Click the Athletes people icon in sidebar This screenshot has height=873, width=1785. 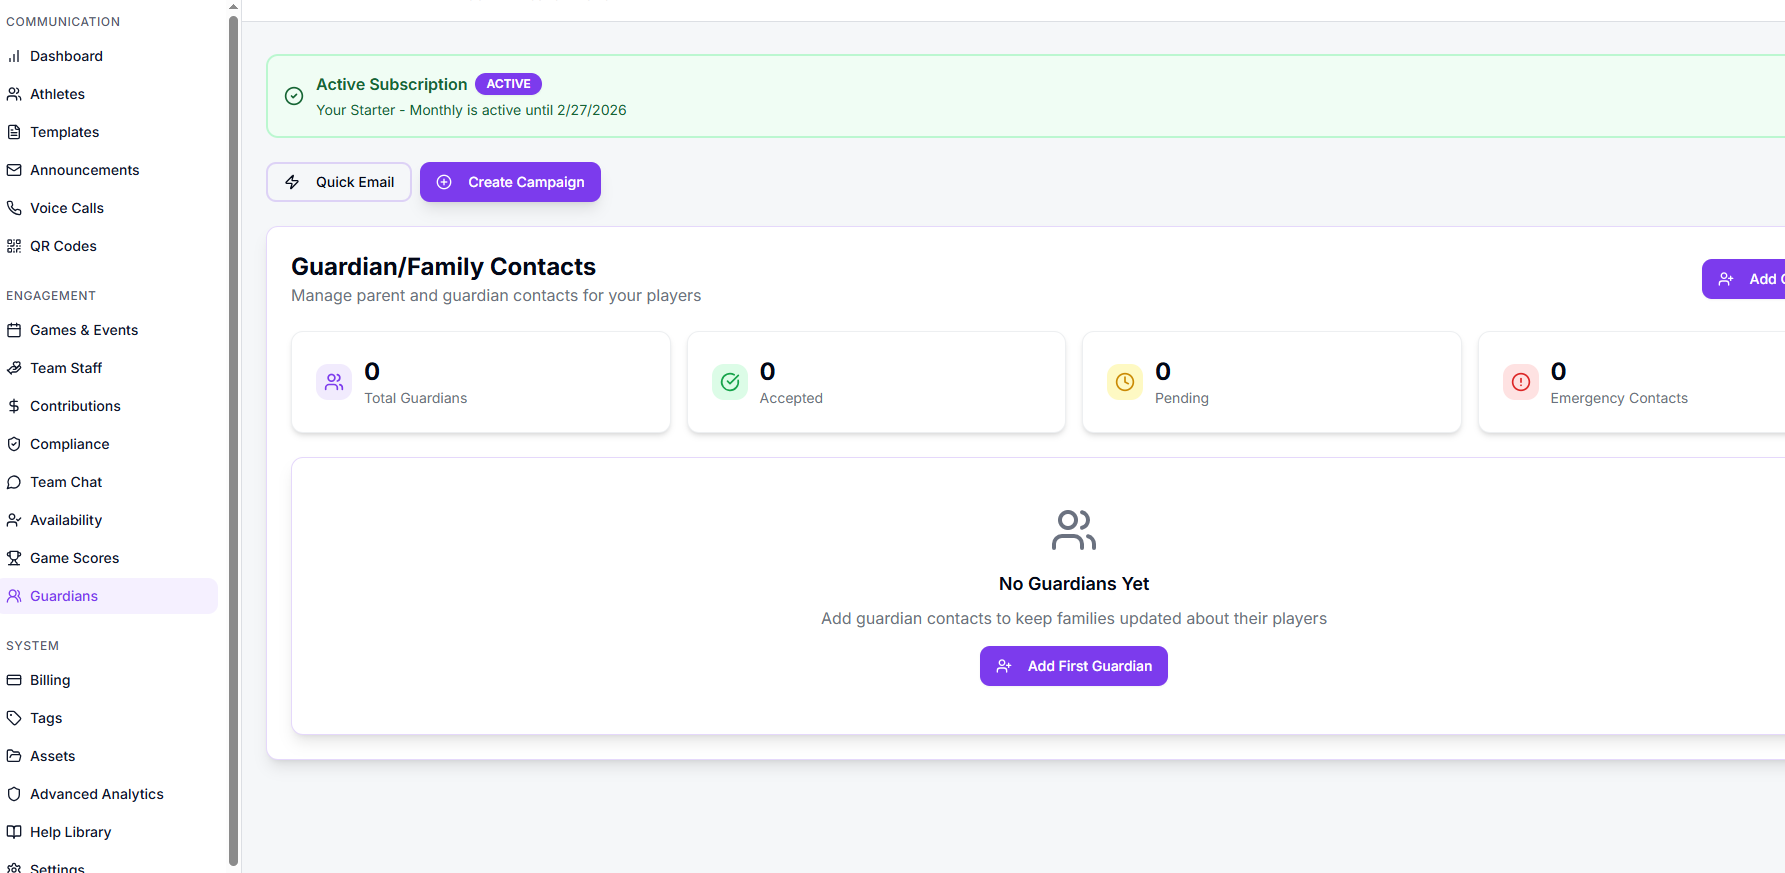tap(14, 94)
